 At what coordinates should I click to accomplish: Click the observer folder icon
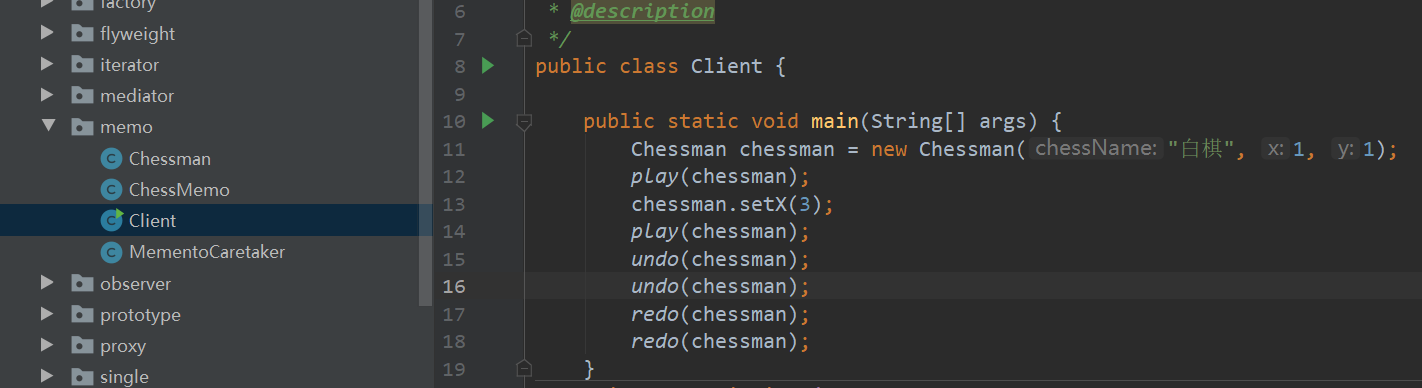(x=82, y=283)
